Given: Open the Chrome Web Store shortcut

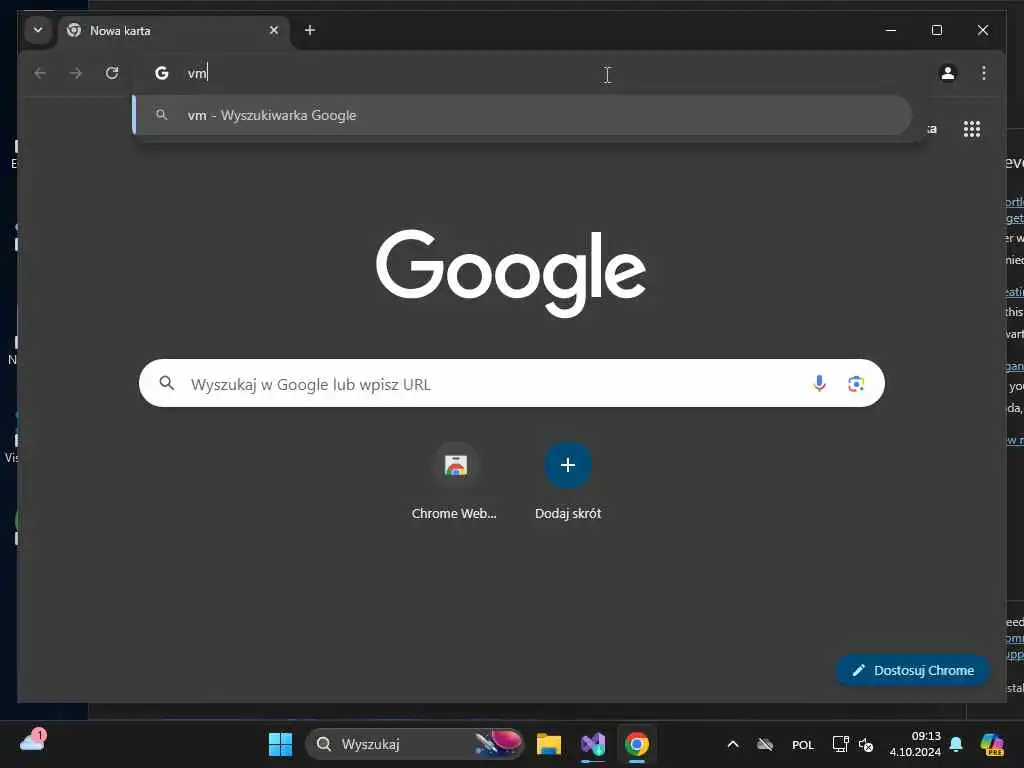Looking at the screenshot, I should 455,482.
